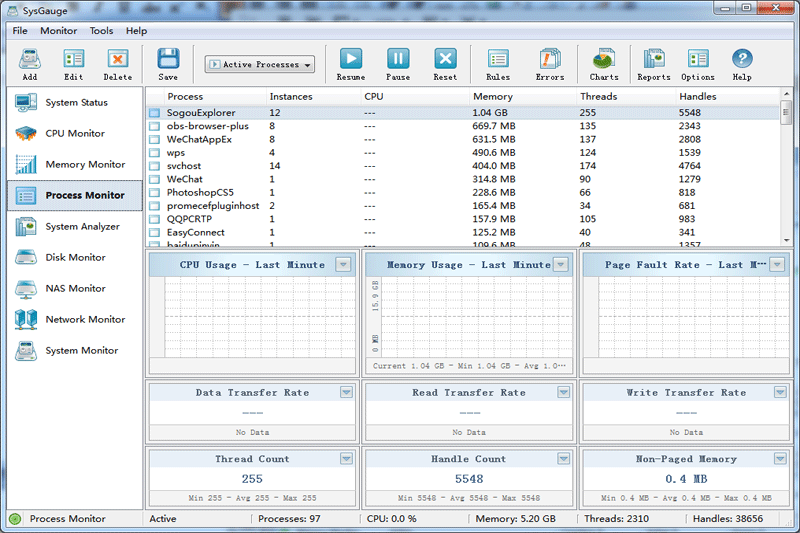Click the Add toolbar icon

[x=29, y=60]
